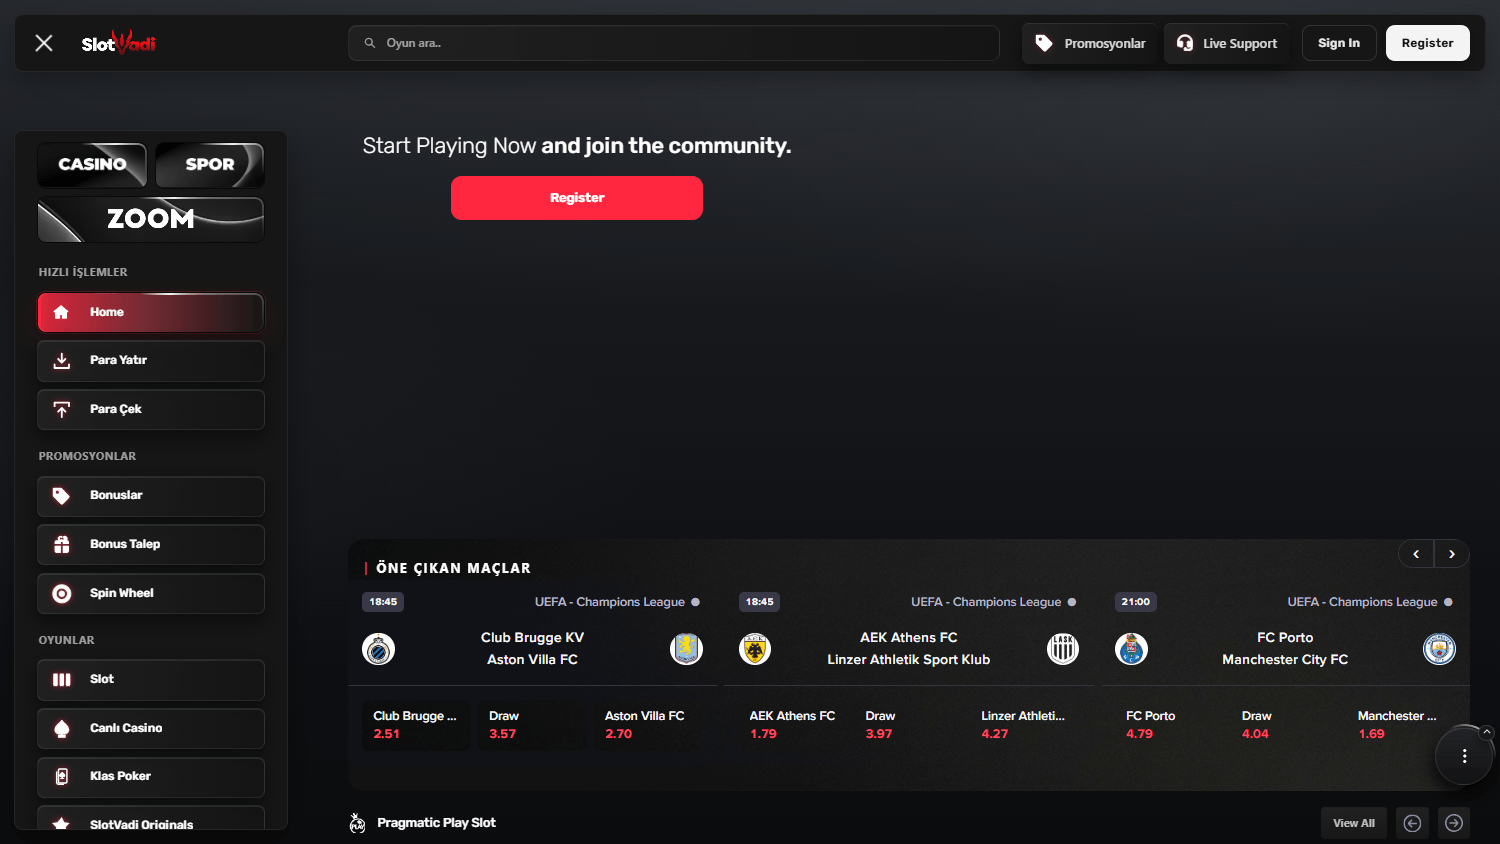Click the SlotVadi logo

pyautogui.click(x=118, y=43)
